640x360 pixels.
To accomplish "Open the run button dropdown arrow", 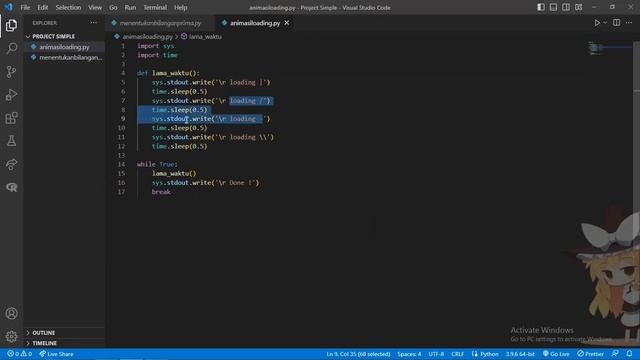I will pos(605,23).
